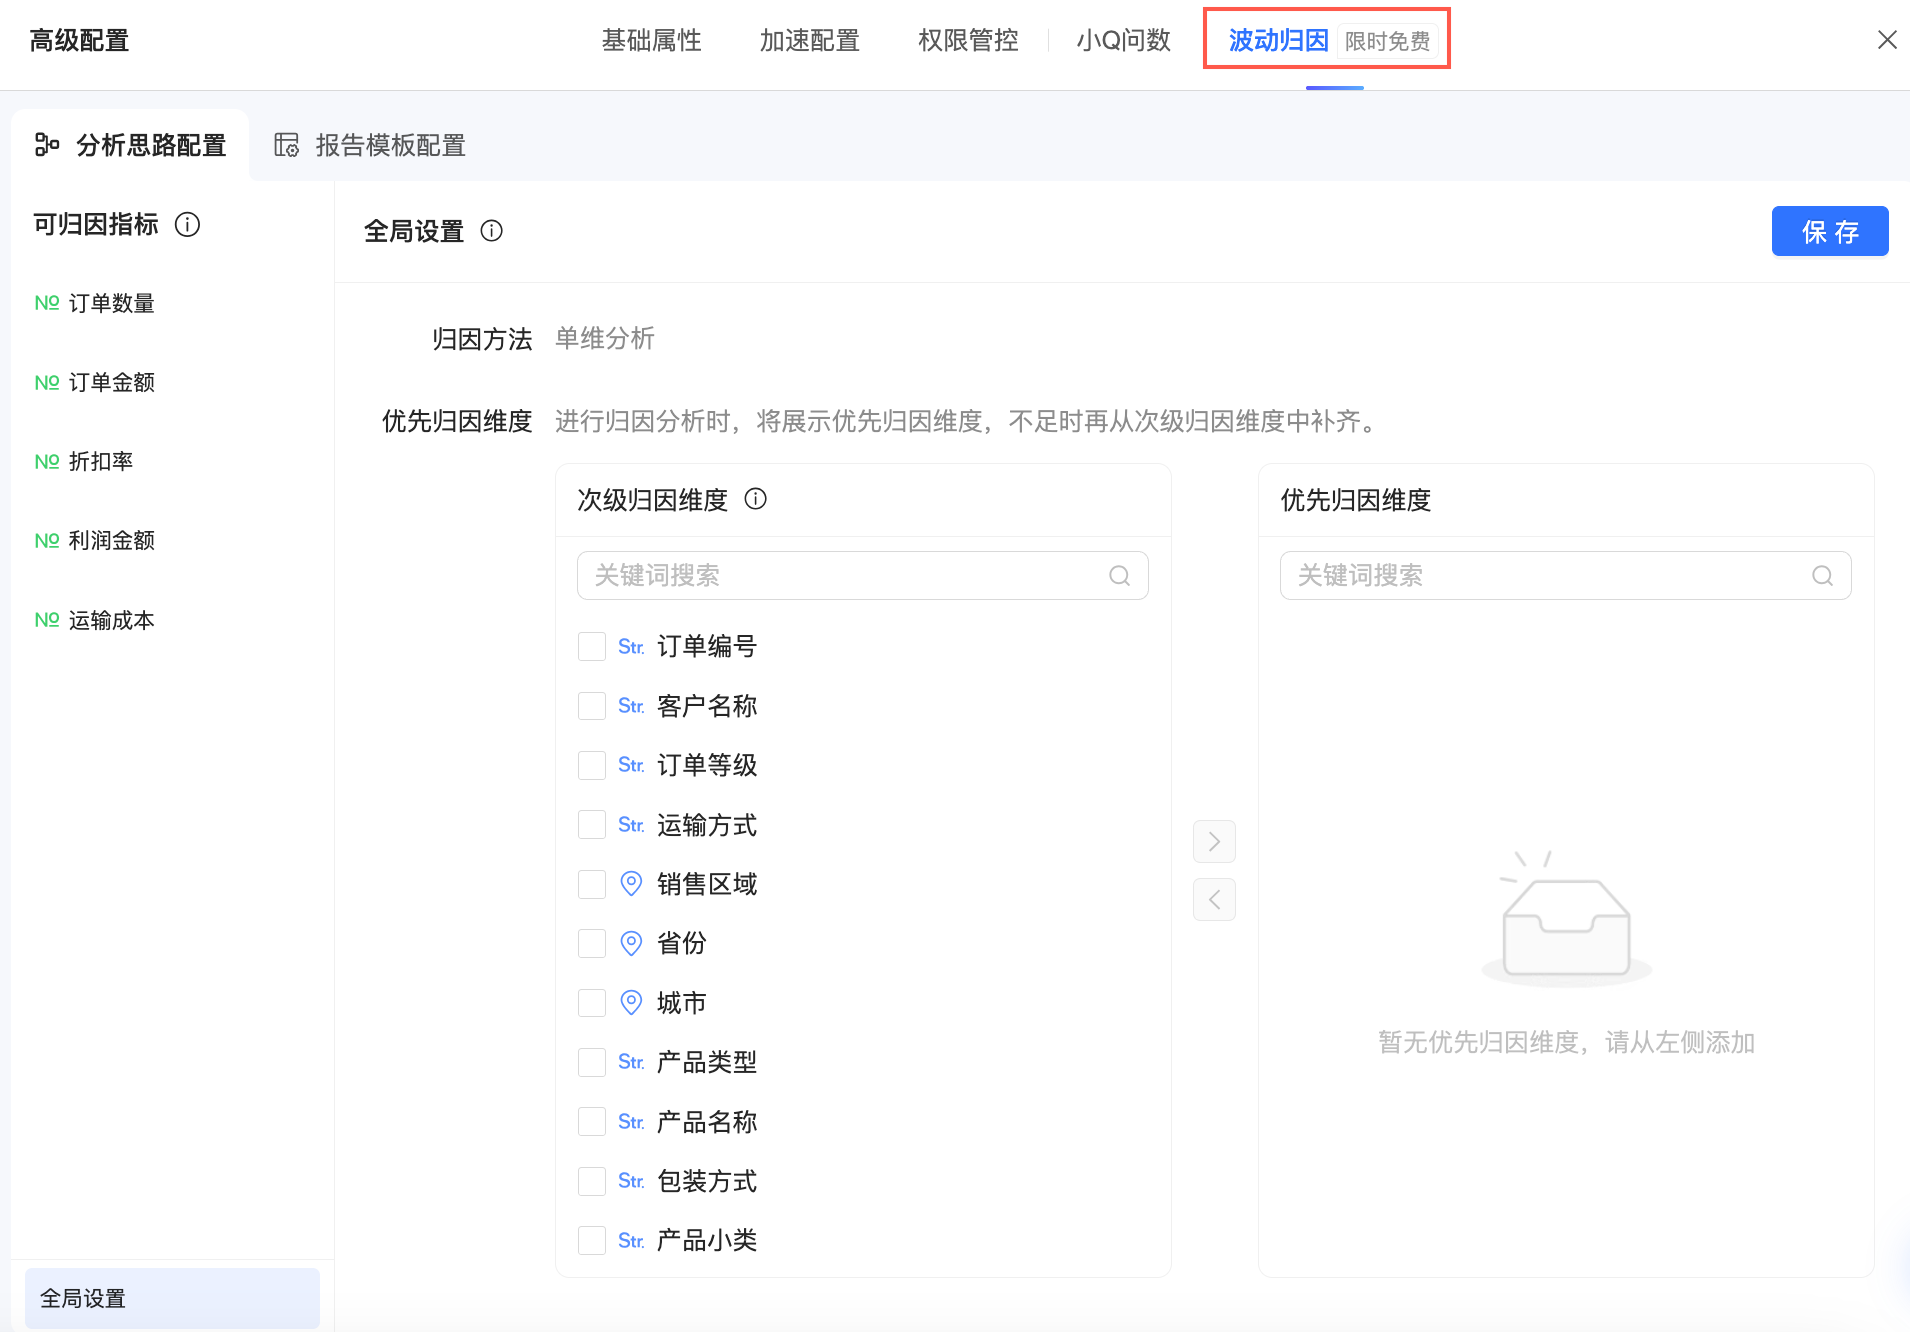Click the 分析思路配置 tab icon
The height and width of the screenshot is (1332, 1910).
[47, 145]
